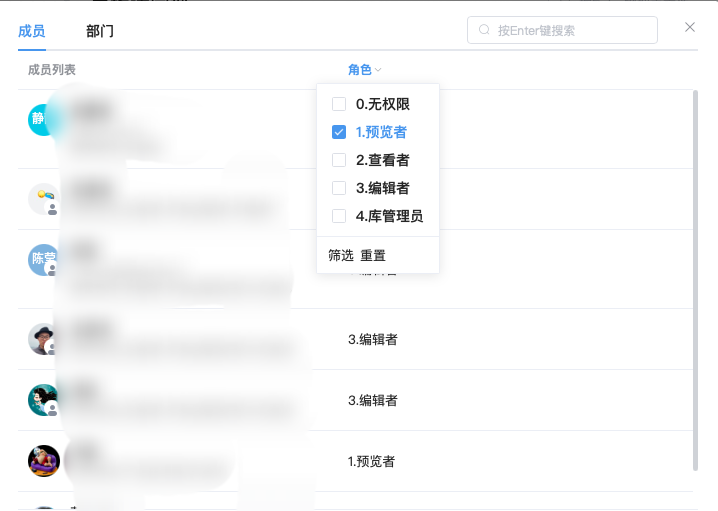
Task: Check the 2.查看者 checkbox
Action: pos(339,160)
